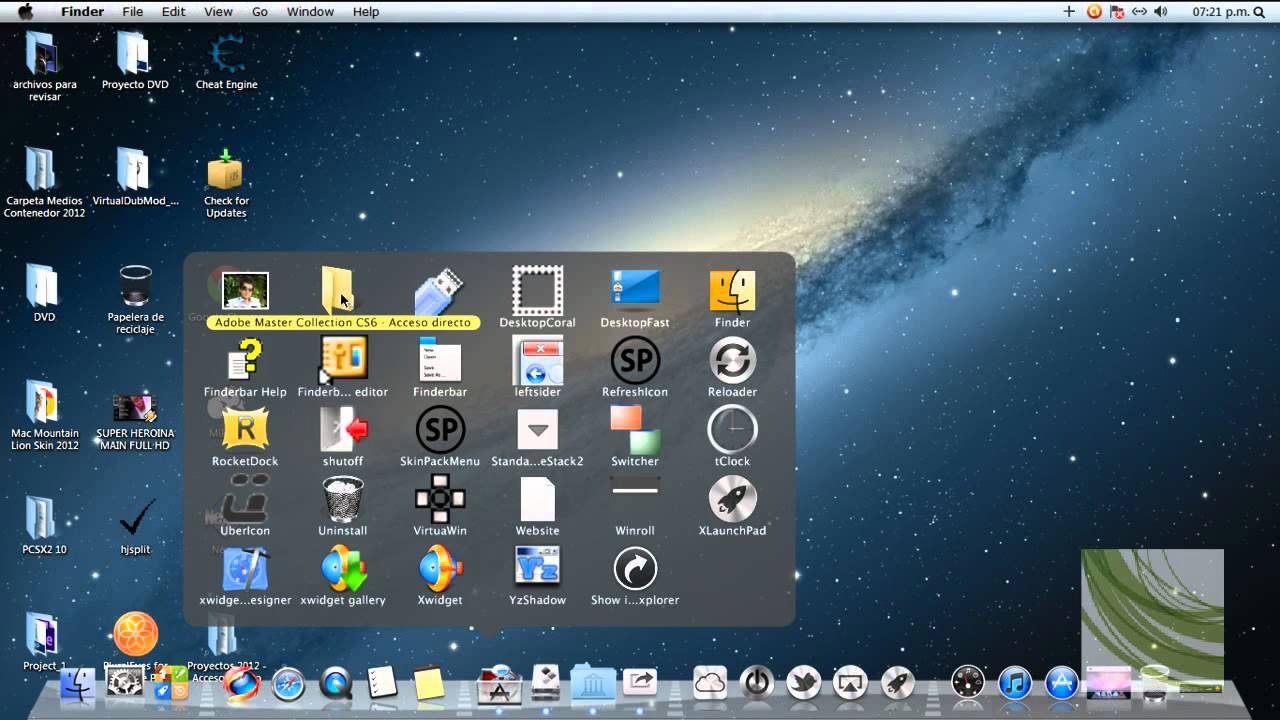Click the flag with red X tray icon
This screenshot has width=1280, height=720.
[1117, 11]
